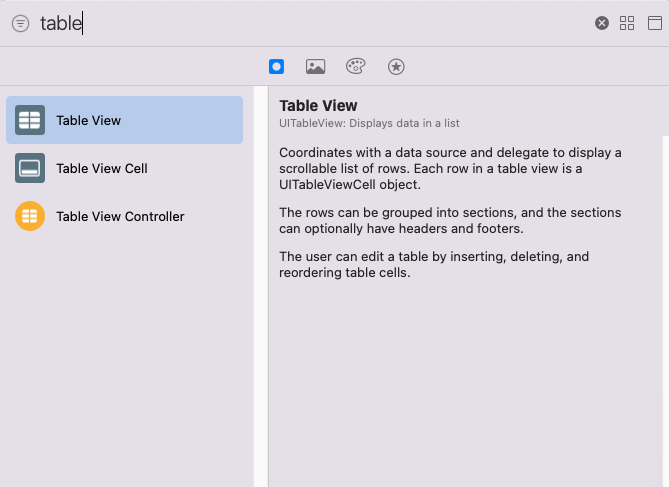Click the orange Table View Controller icon
Image resolution: width=669 pixels, height=487 pixels.
(x=30, y=216)
